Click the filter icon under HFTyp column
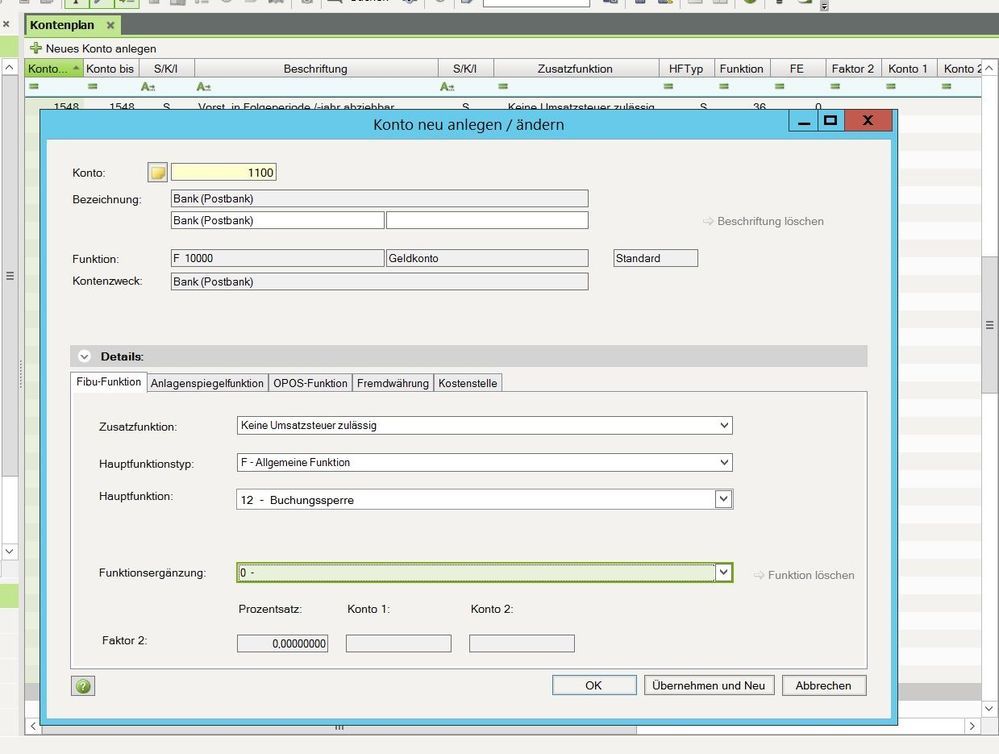The image size is (999, 754). (x=668, y=86)
